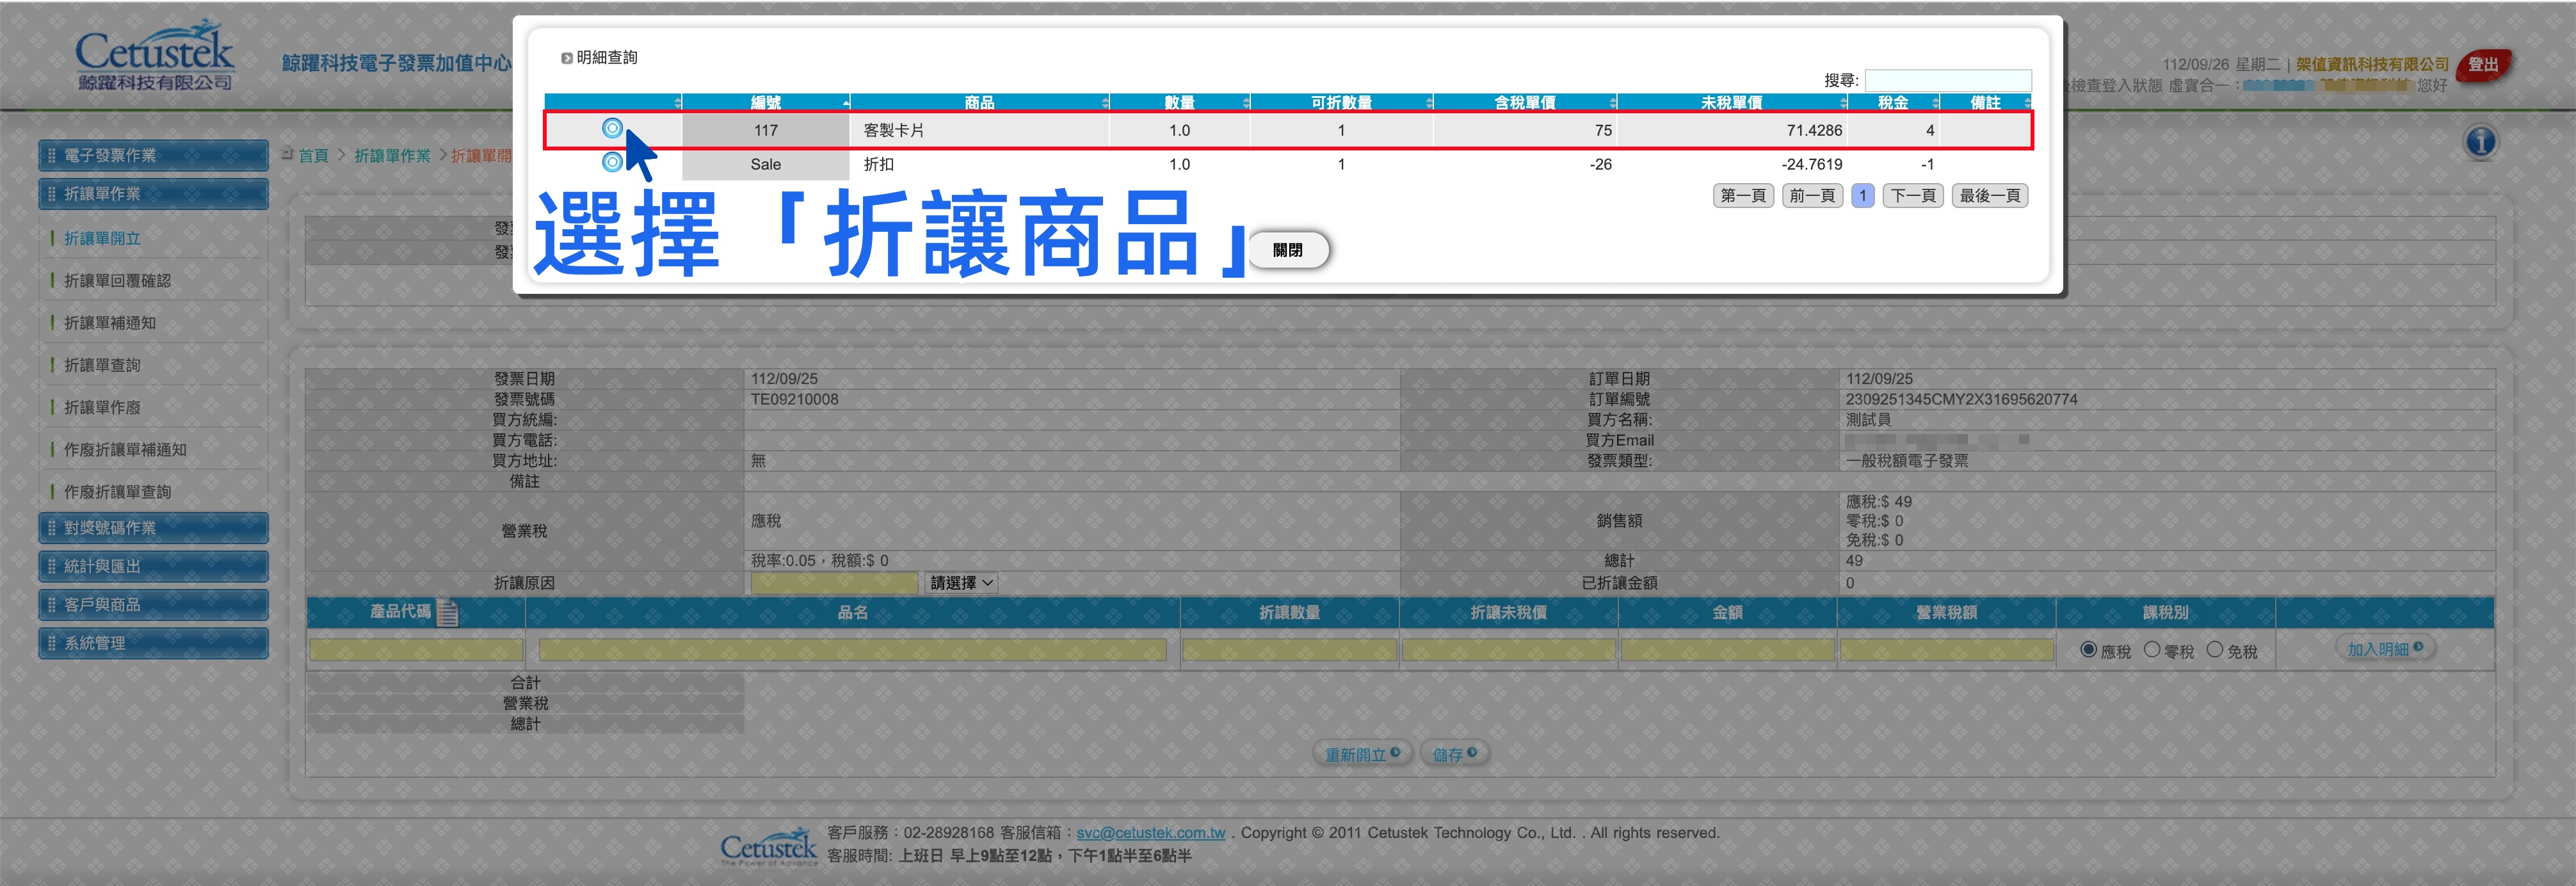Click the 折讓原因 text input field
2576x886 pixels.
834,583
